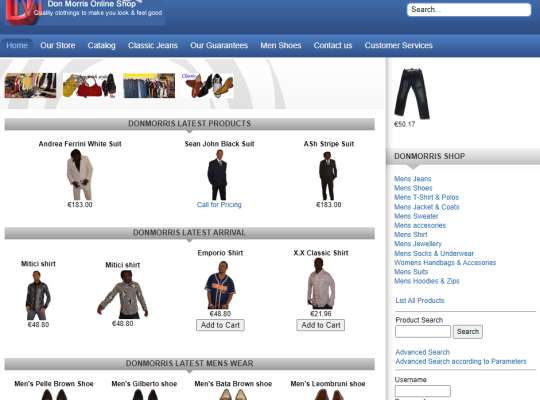This screenshot has height=400, width=540.
Task: Open the Advanced Search link
Action: (423, 352)
